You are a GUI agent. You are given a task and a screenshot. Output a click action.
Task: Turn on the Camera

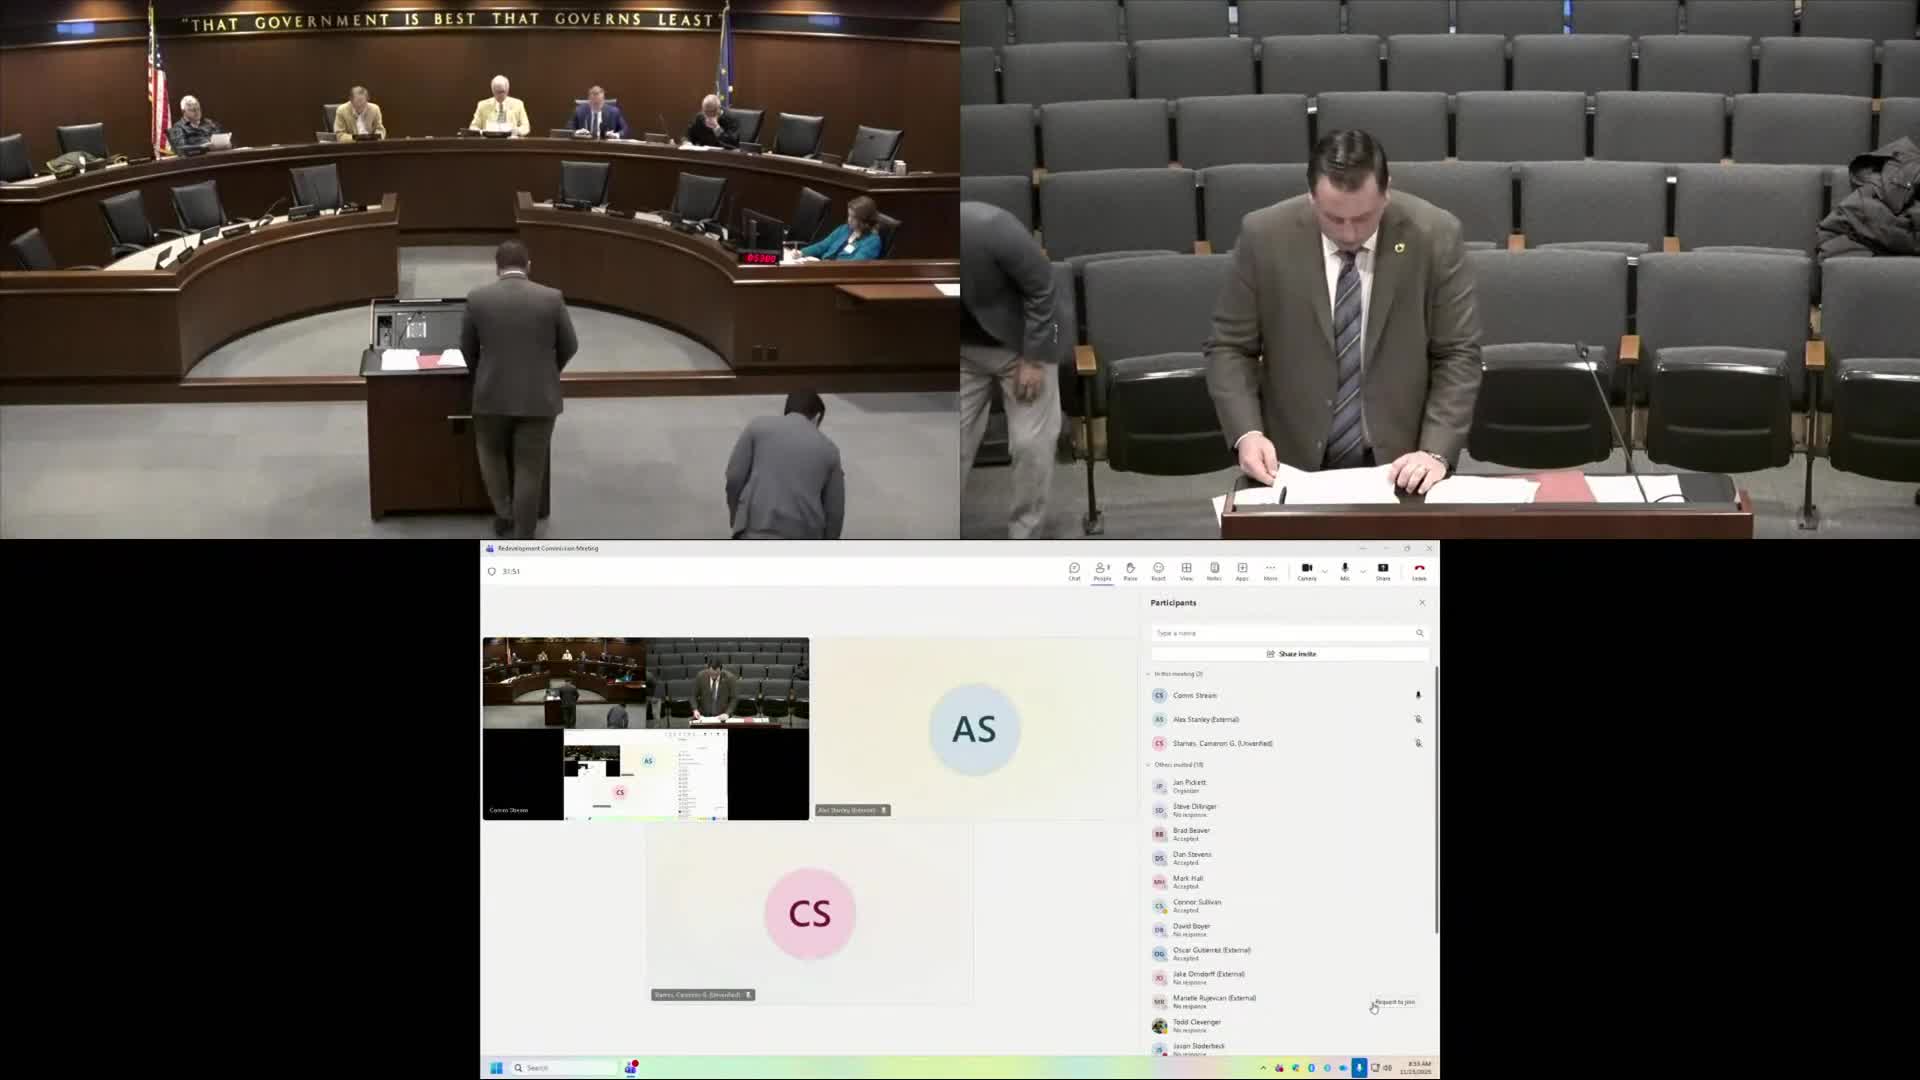[x=1306, y=570]
